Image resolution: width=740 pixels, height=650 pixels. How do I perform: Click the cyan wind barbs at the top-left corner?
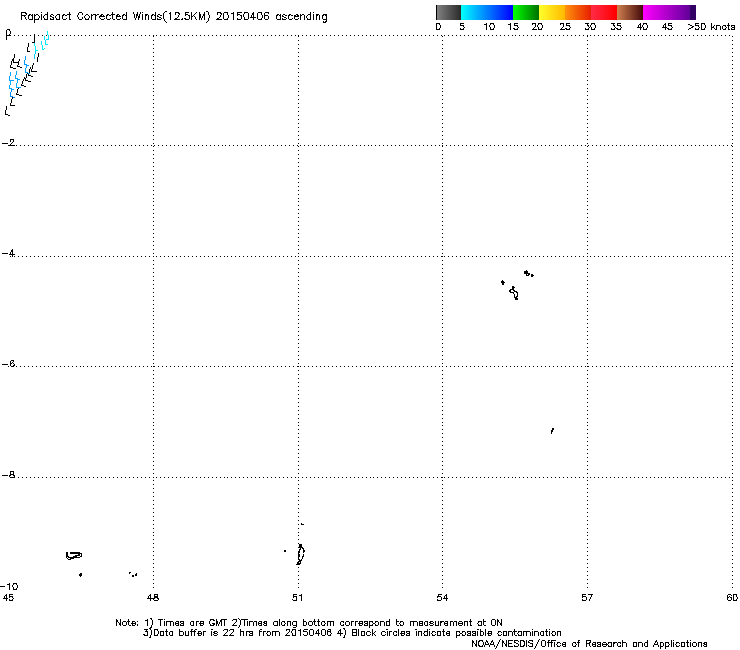(41, 44)
